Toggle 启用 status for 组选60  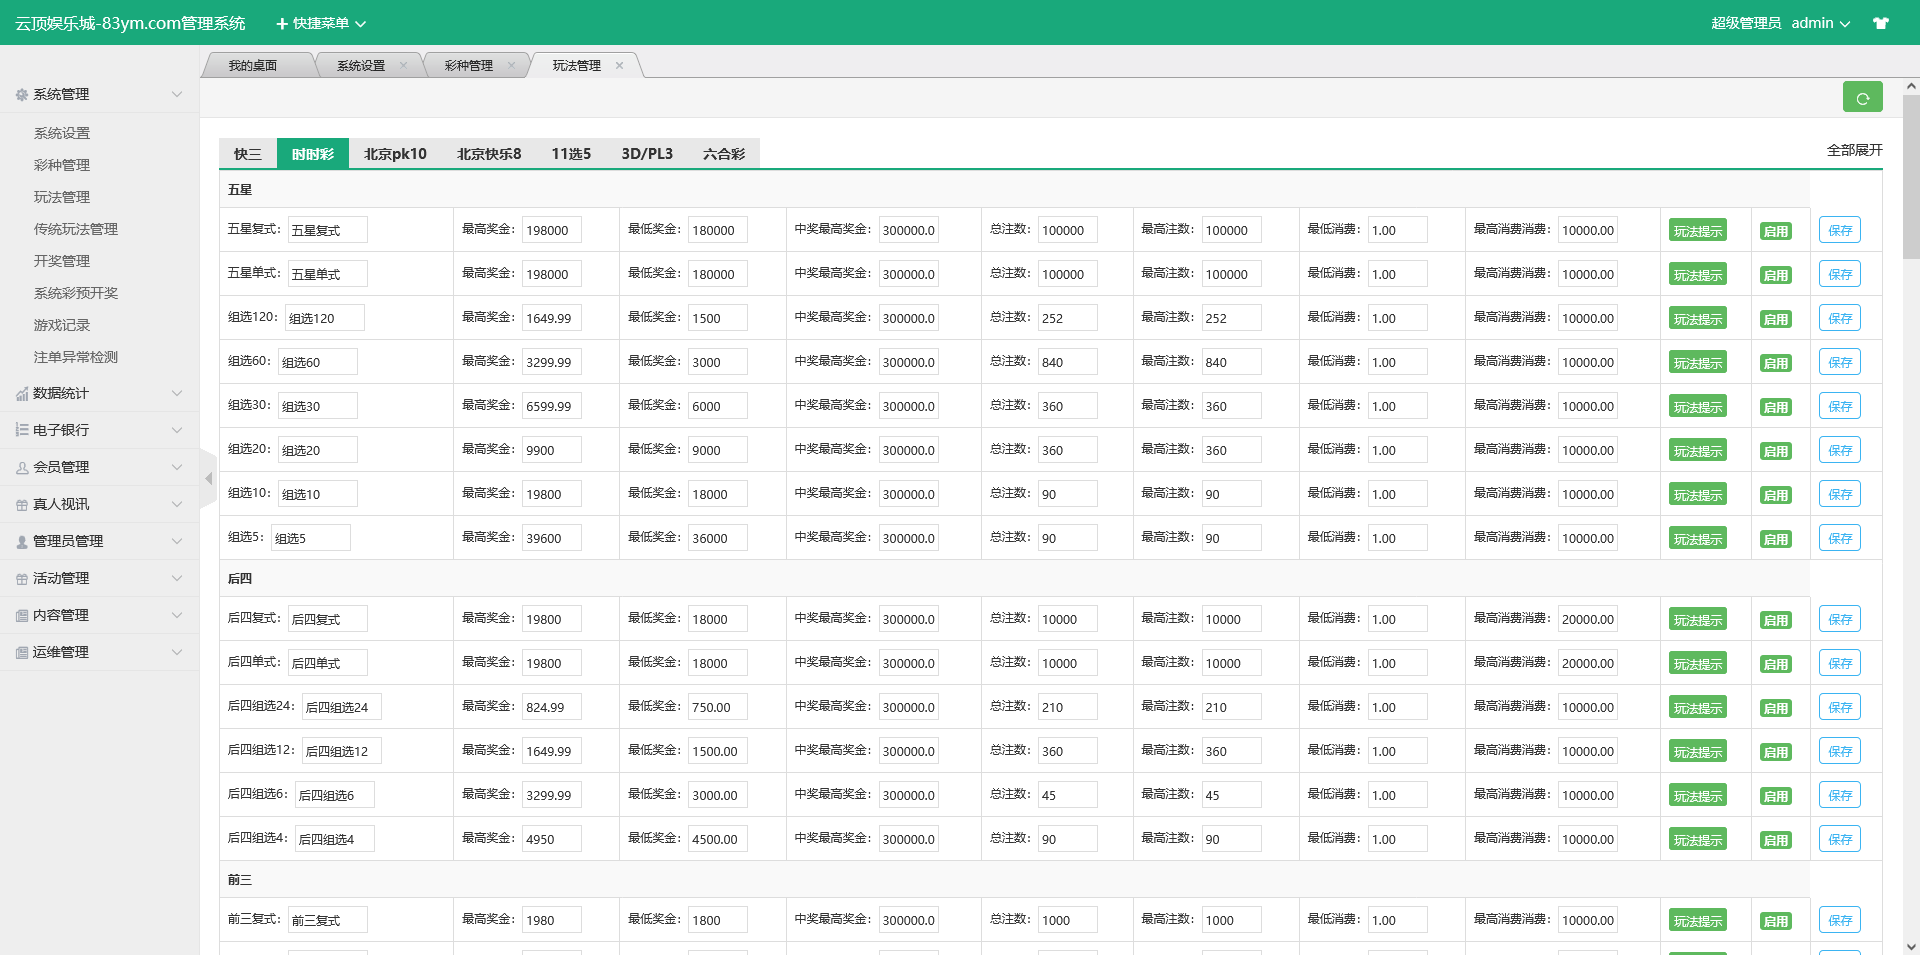click(x=1776, y=363)
